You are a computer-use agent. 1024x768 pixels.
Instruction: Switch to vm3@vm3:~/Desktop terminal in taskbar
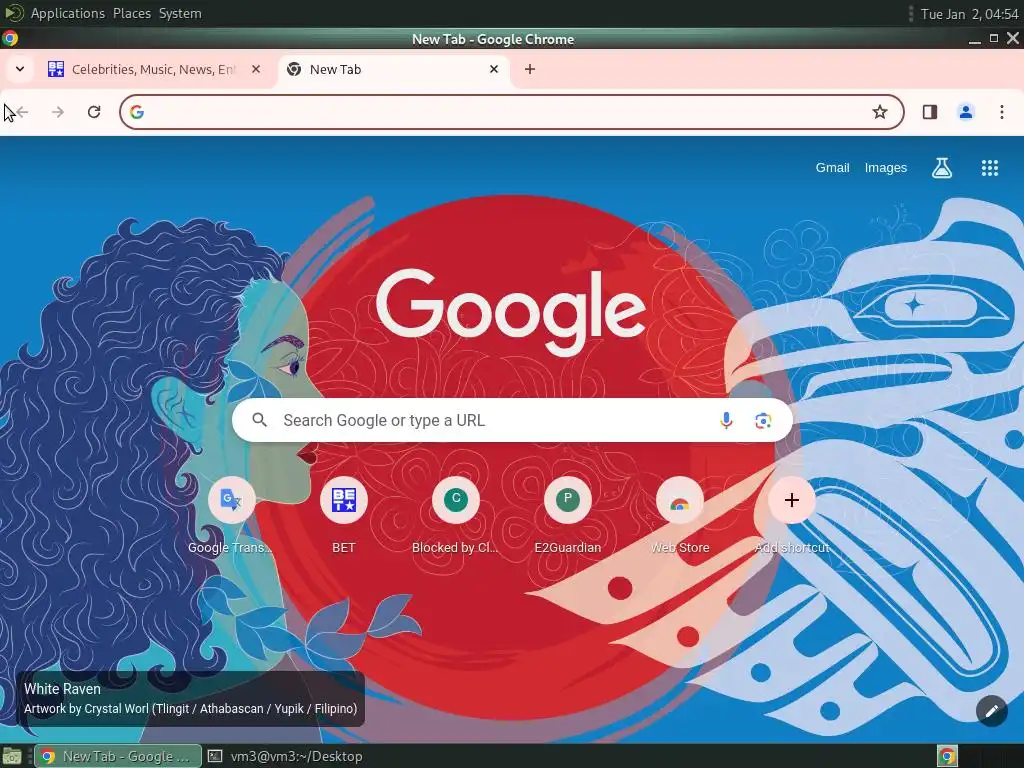pyautogui.click(x=285, y=756)
